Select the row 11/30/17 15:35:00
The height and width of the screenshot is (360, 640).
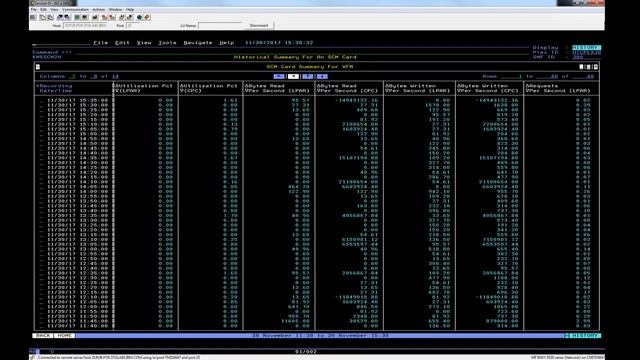[x=317, y=100]
